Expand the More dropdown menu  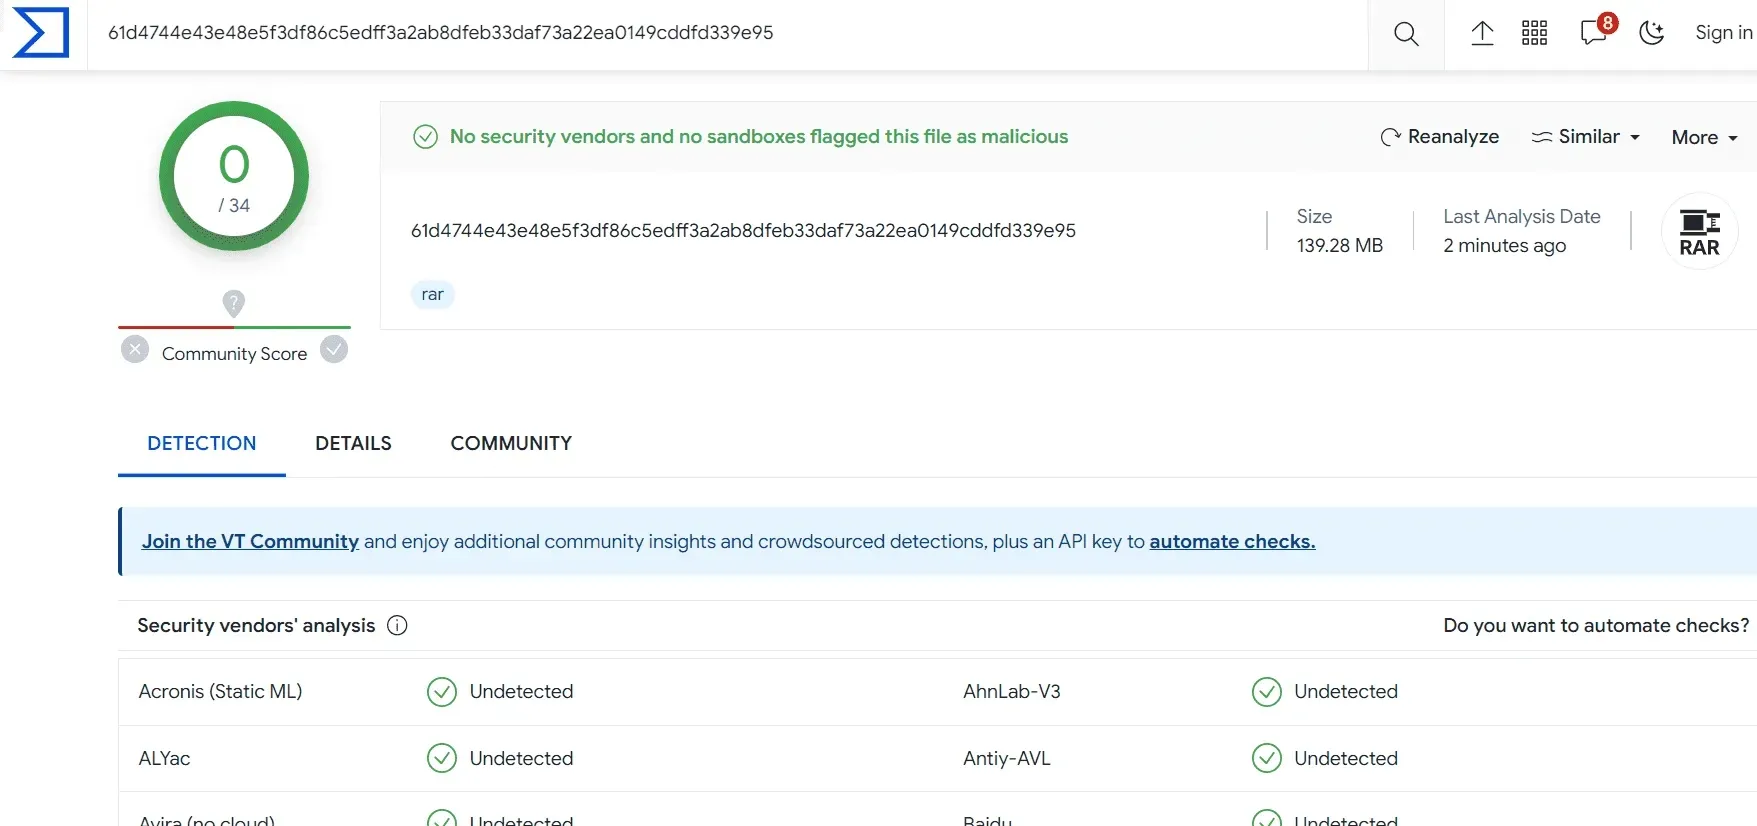1705,138
